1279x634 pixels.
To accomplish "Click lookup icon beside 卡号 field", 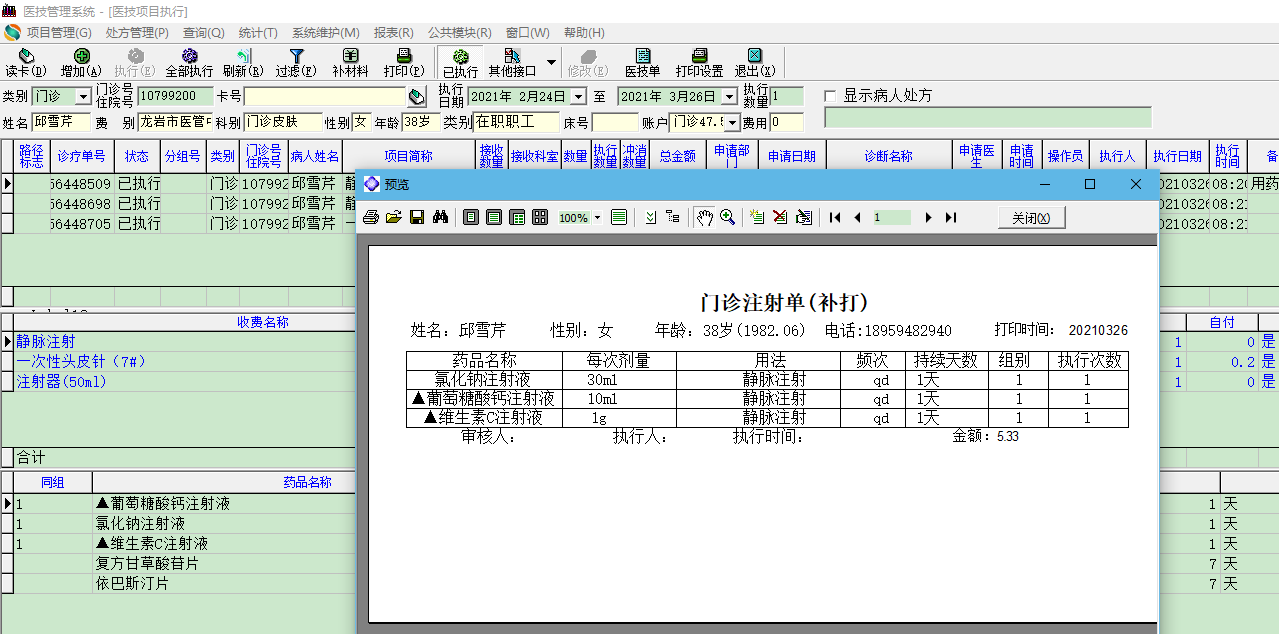I will pos(418,97).
